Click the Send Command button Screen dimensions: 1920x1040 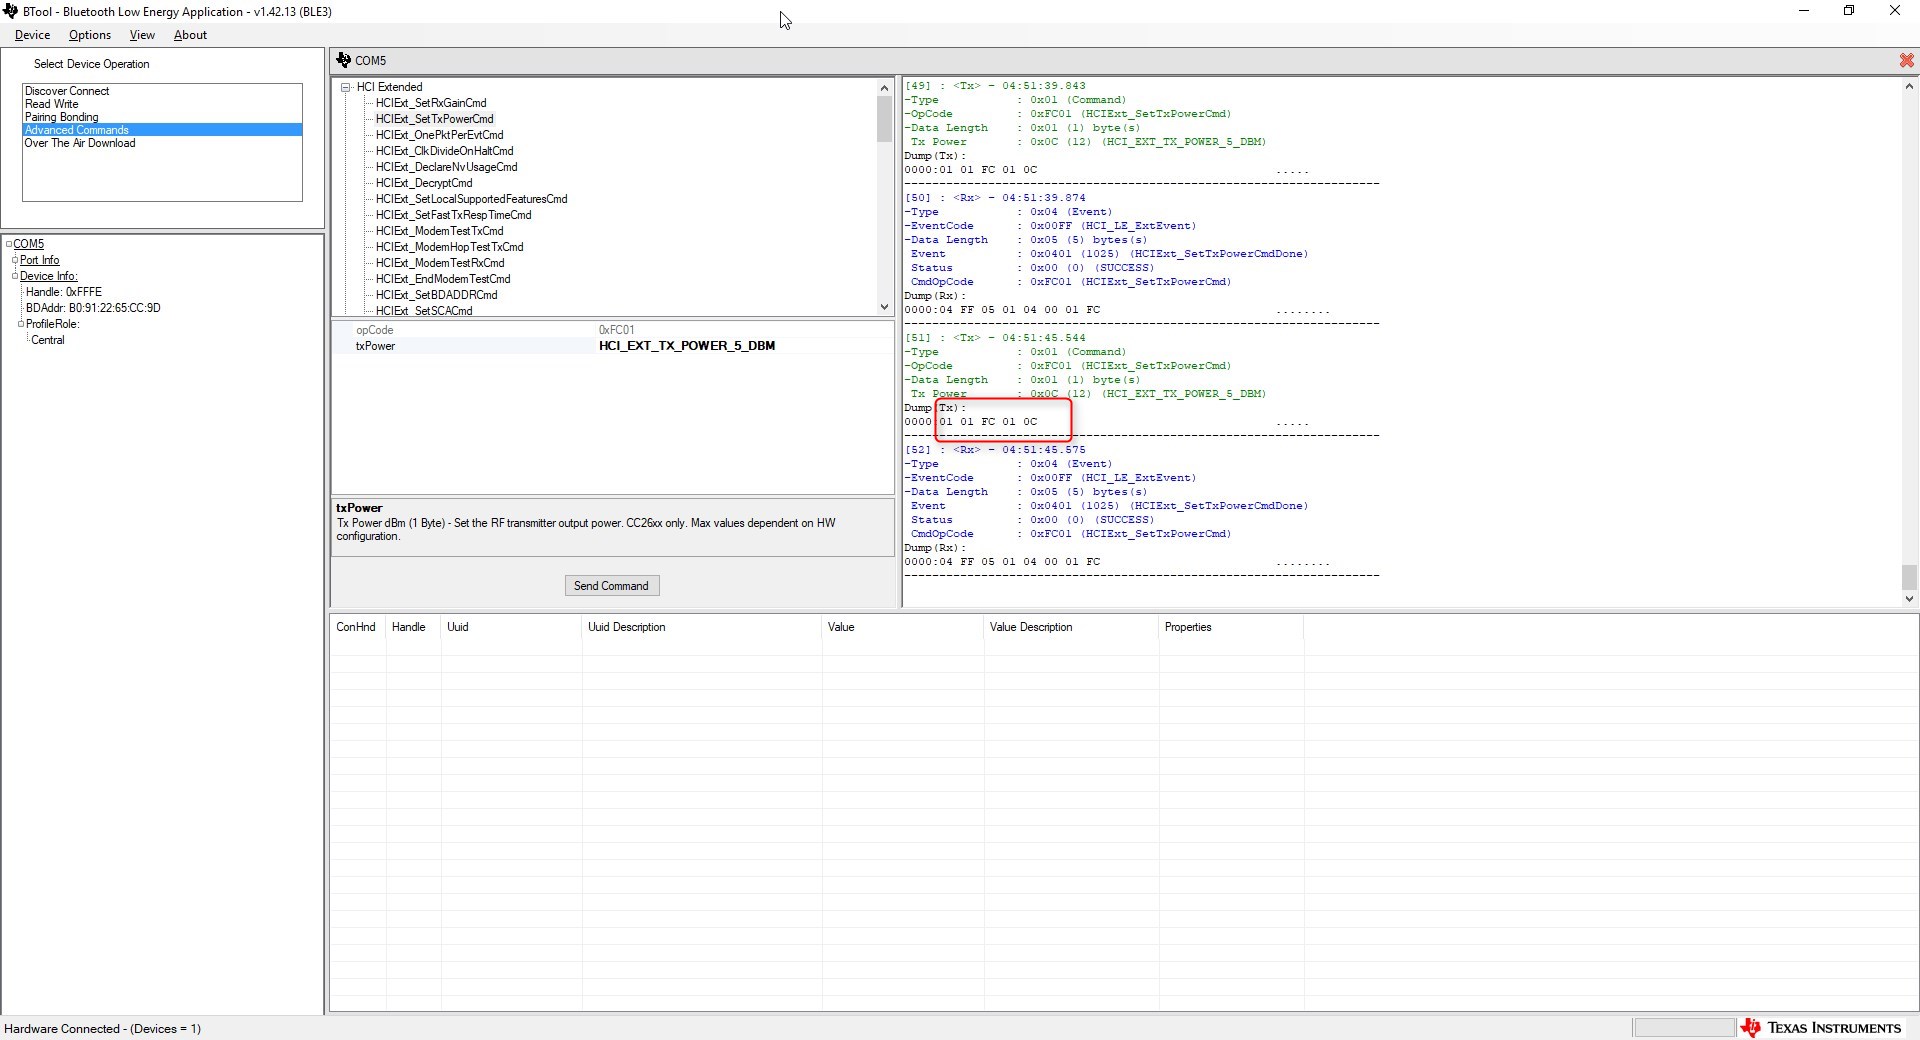pos(611,586)
